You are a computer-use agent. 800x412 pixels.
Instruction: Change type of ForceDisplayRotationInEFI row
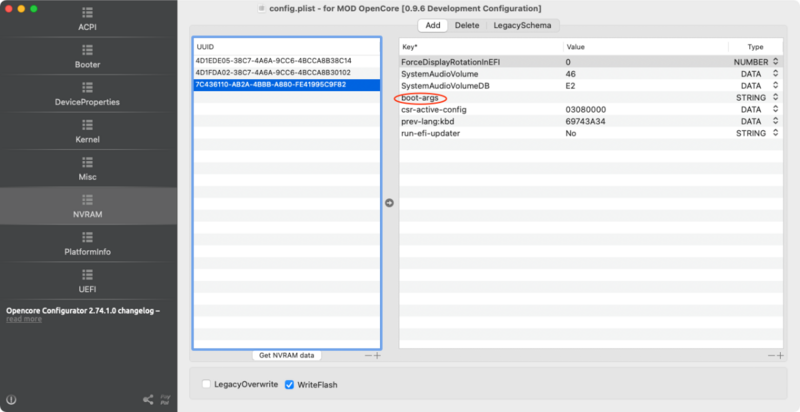click(x=776, y=62)
